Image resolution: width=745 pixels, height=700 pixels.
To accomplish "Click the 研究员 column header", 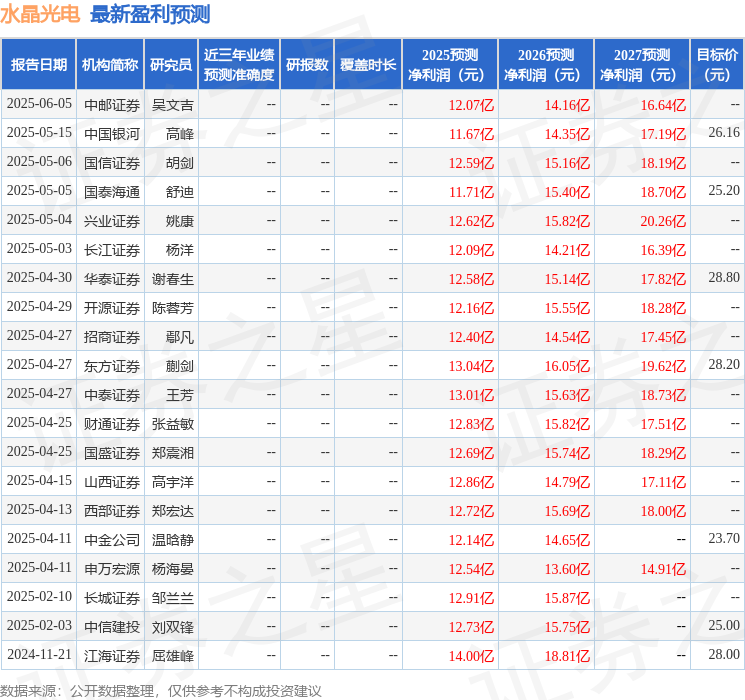I will 171,65.
